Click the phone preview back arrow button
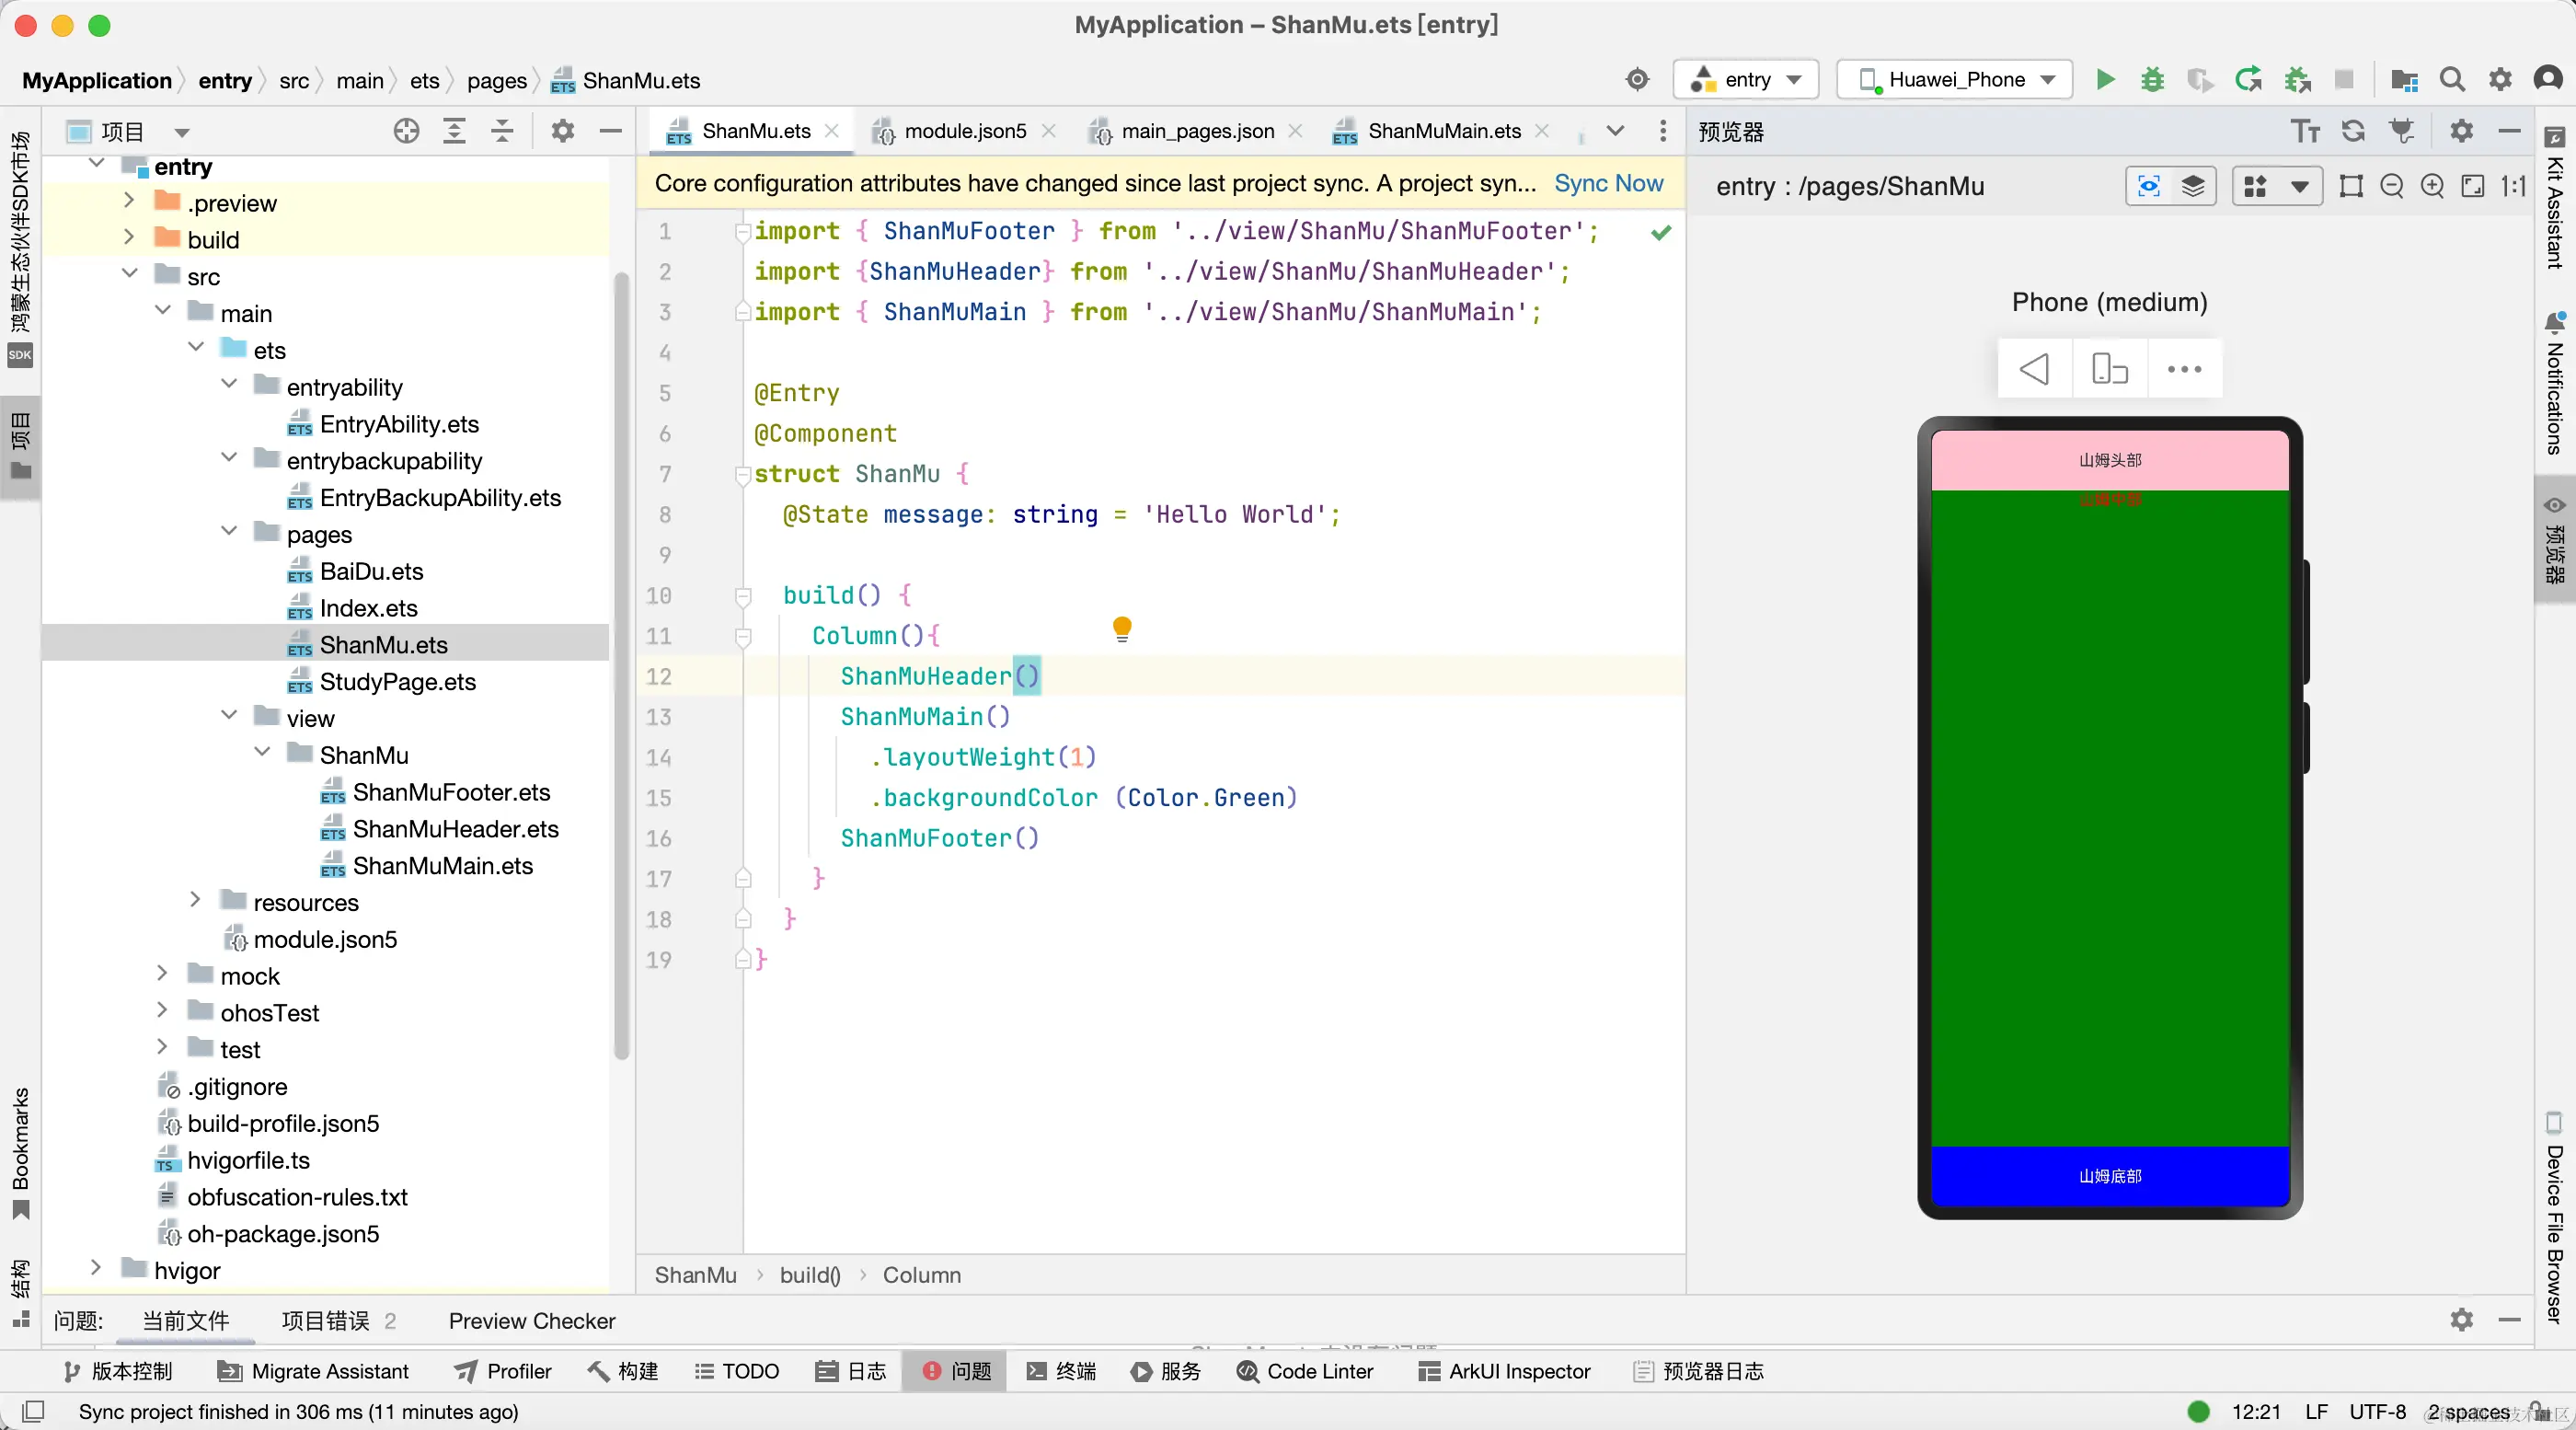This screenshot has height=1430, width=2576. coord(2034,369)
